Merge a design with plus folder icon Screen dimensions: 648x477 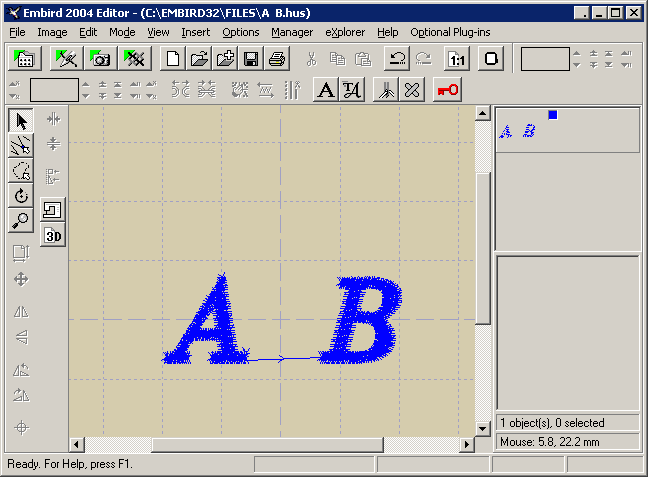click(x=225, y=59)
